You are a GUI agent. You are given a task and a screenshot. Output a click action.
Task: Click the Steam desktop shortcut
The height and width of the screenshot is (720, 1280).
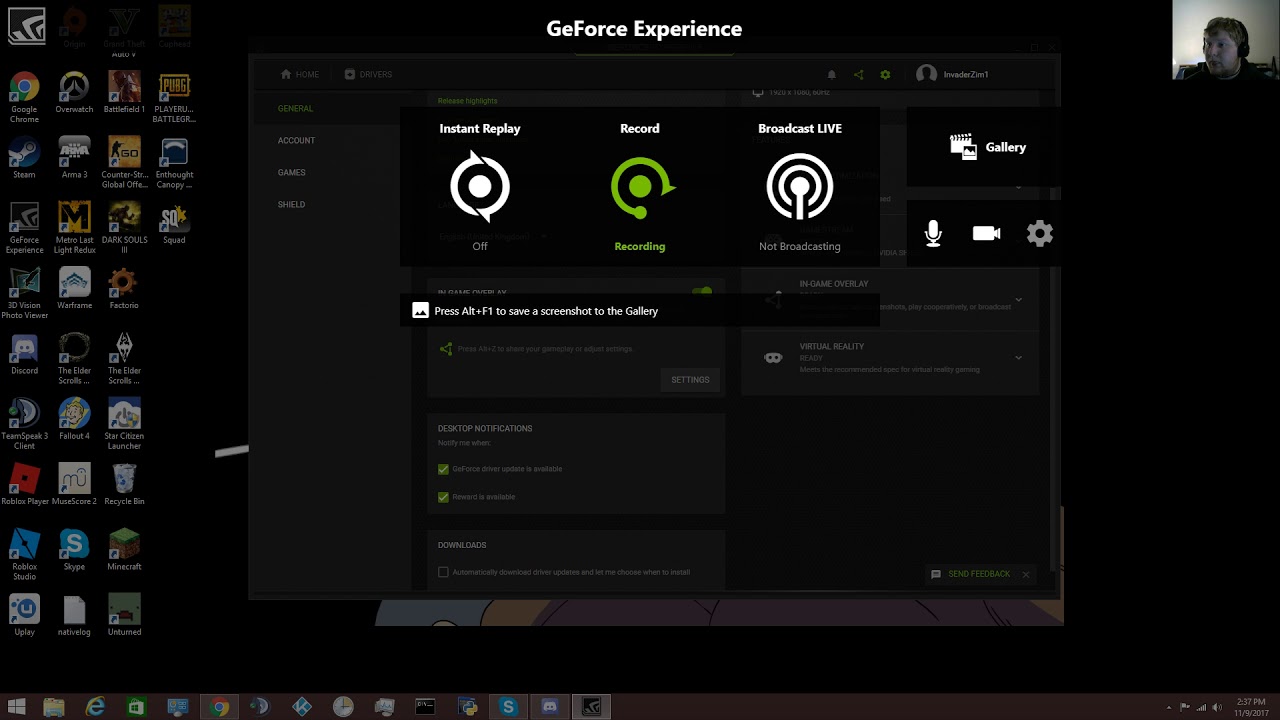(x=24, y=158)
